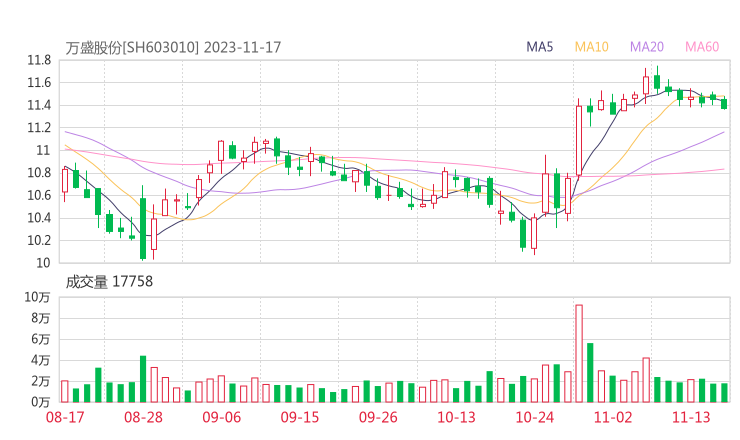The image size is (740, 440).
Task: Click the 8万 volume axis label
Action: pos(41,318)
